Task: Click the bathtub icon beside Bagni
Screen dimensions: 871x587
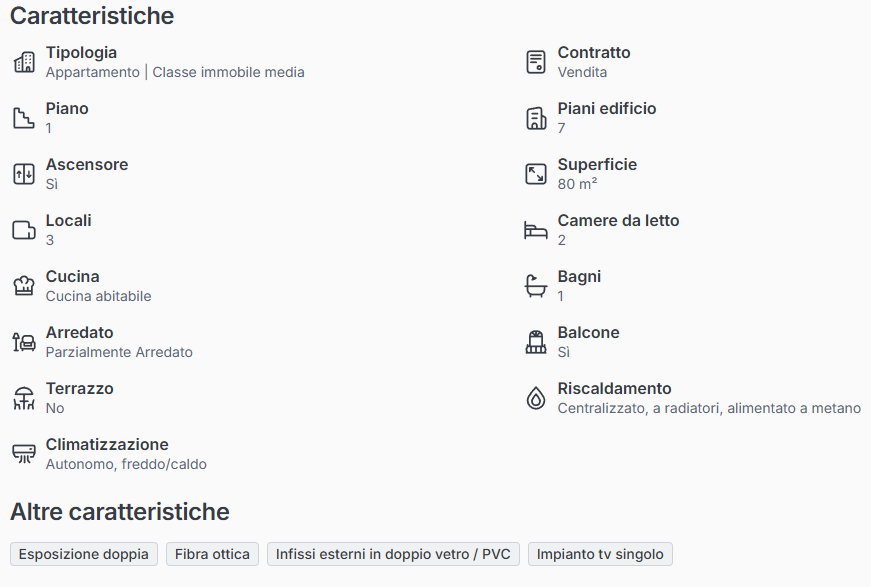Action: pyautogui.click(x=536, y=286)
